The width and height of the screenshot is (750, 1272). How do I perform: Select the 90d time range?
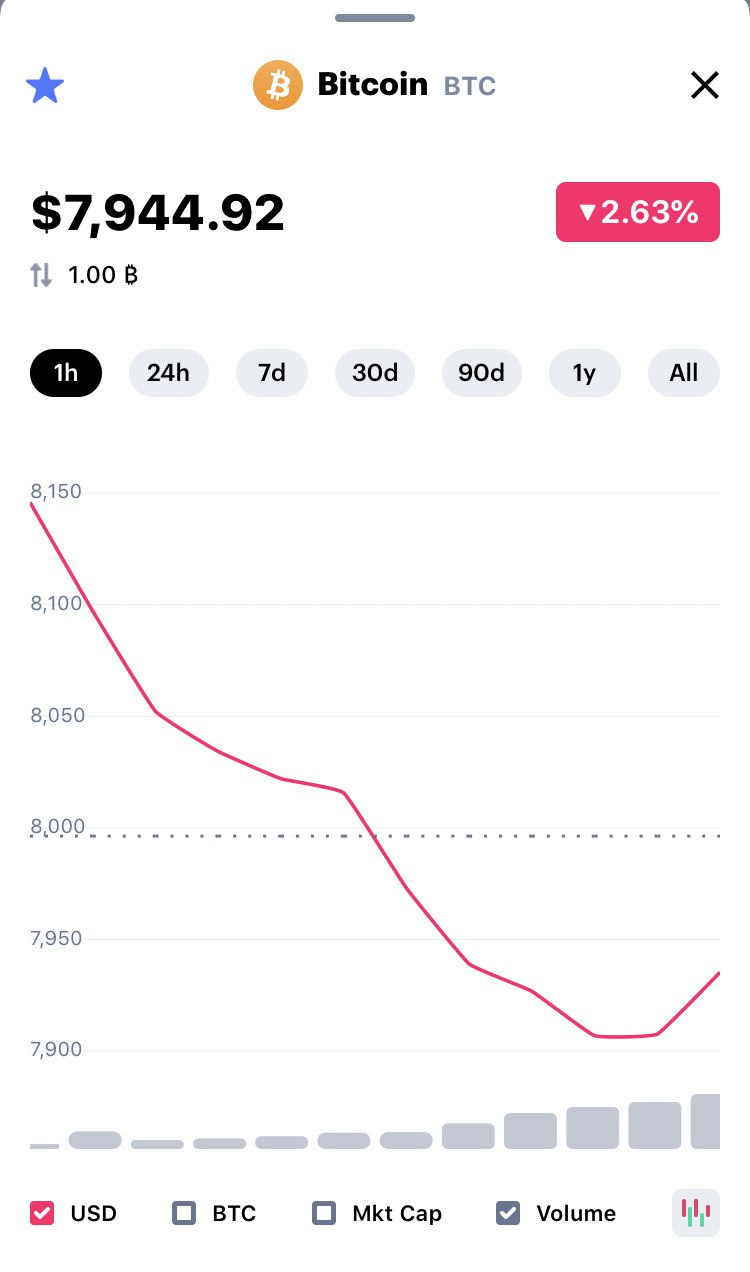pos(481,373)
